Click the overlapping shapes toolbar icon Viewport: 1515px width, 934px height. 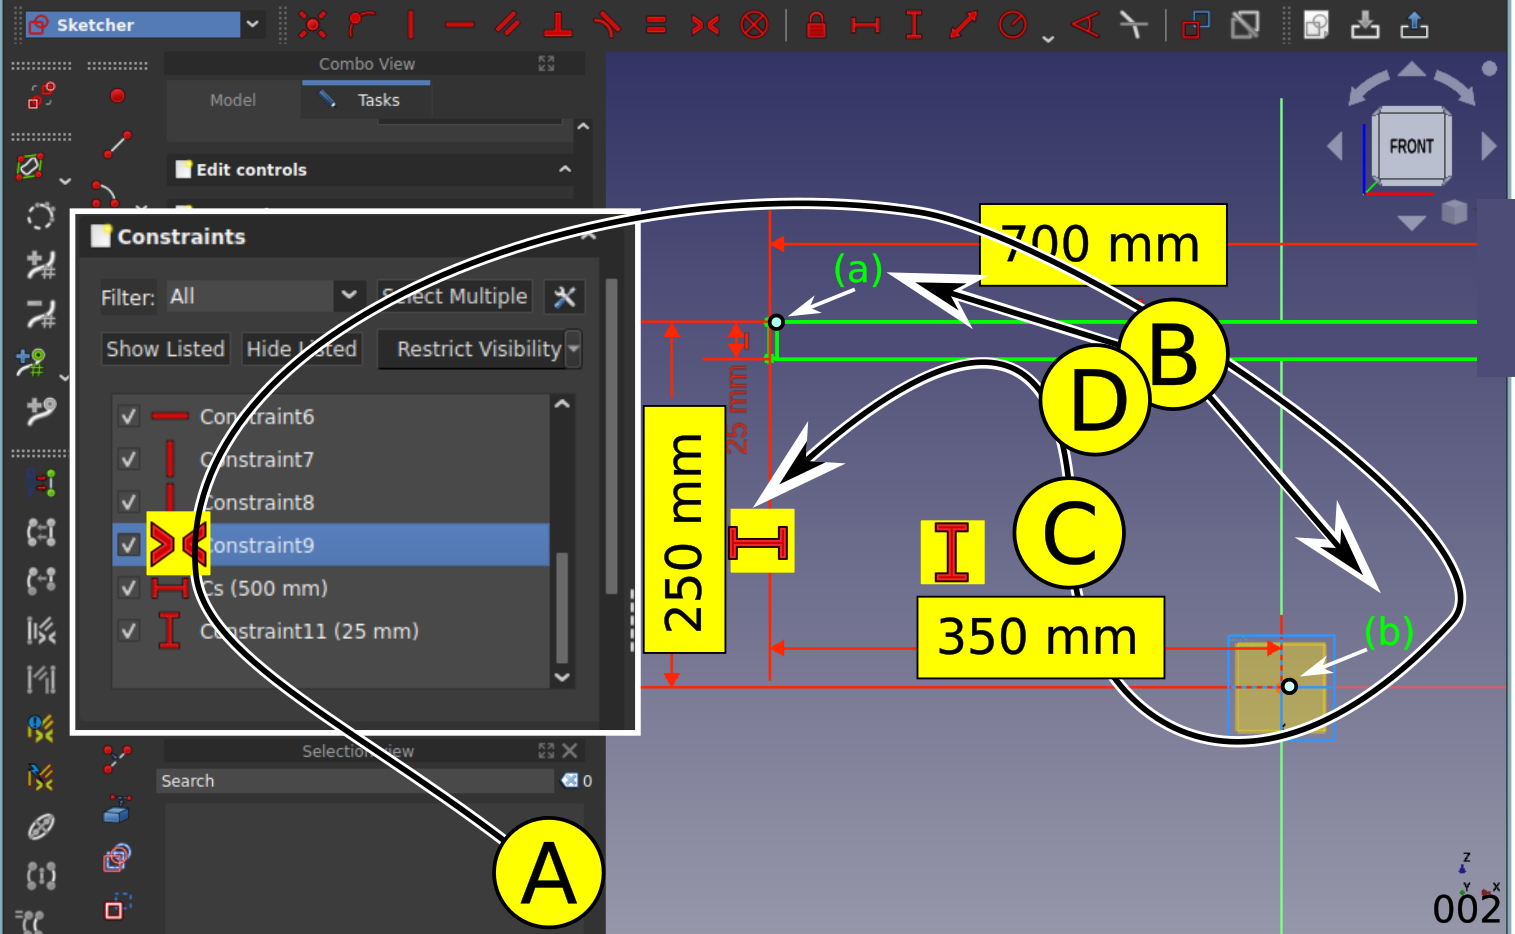coord(1316,24)
